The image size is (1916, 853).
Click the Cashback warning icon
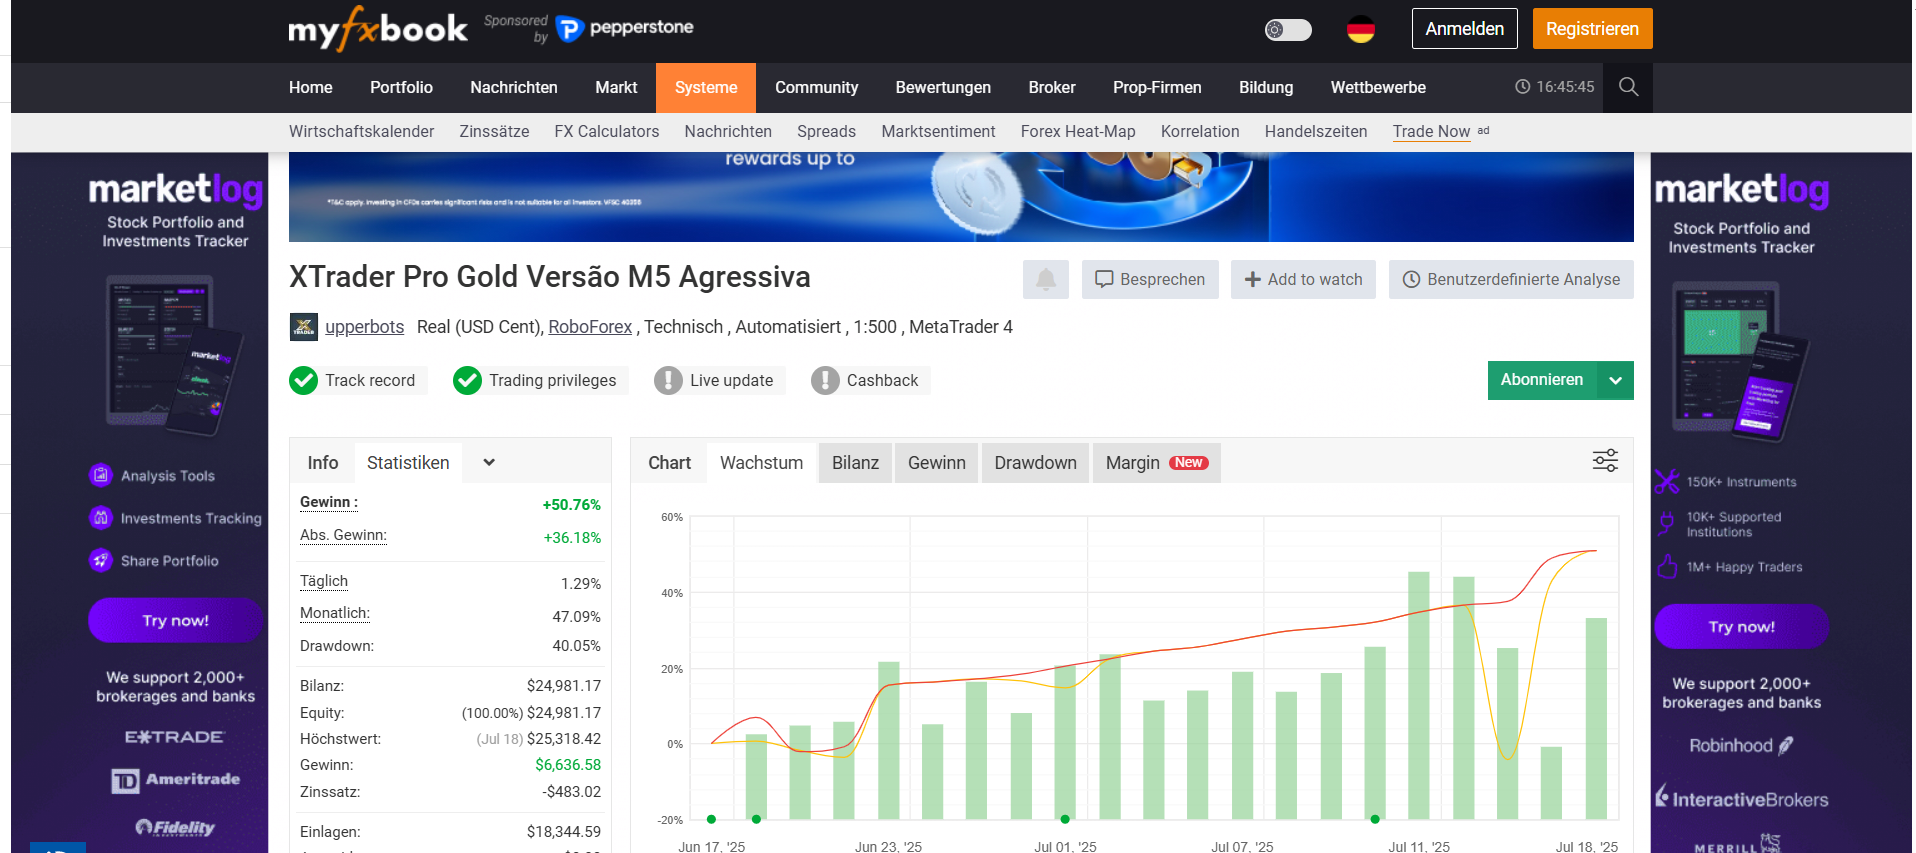(825, 380)
